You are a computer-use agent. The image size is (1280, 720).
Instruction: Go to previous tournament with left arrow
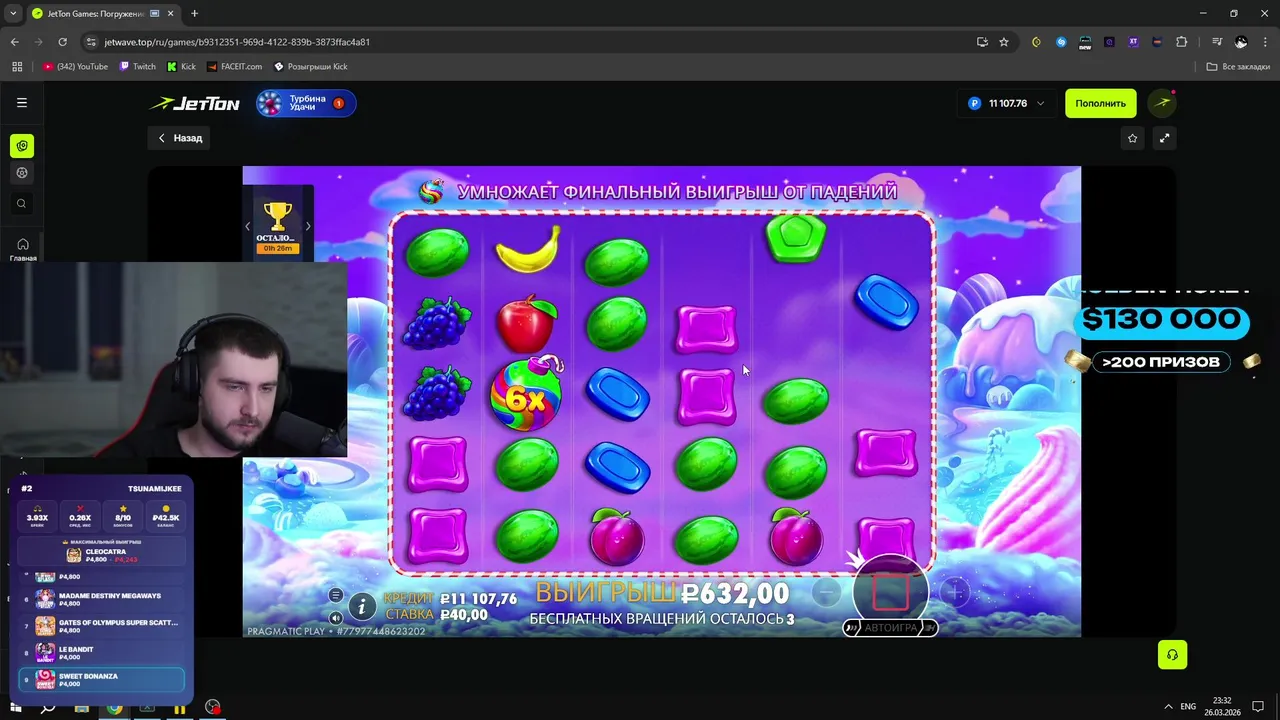point(247,227)
